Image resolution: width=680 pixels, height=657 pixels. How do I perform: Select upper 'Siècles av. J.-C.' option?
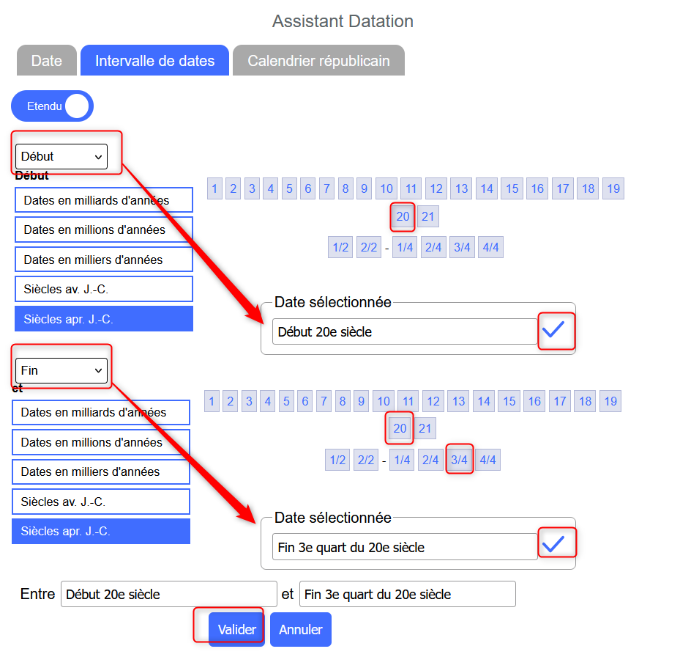(x=103, y=289)
